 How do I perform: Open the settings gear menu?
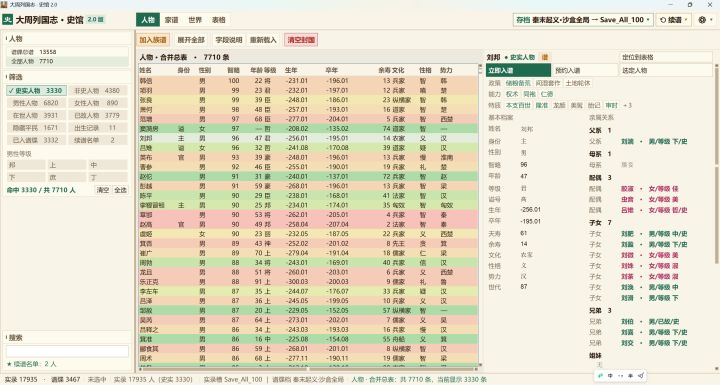pos(705,20)
